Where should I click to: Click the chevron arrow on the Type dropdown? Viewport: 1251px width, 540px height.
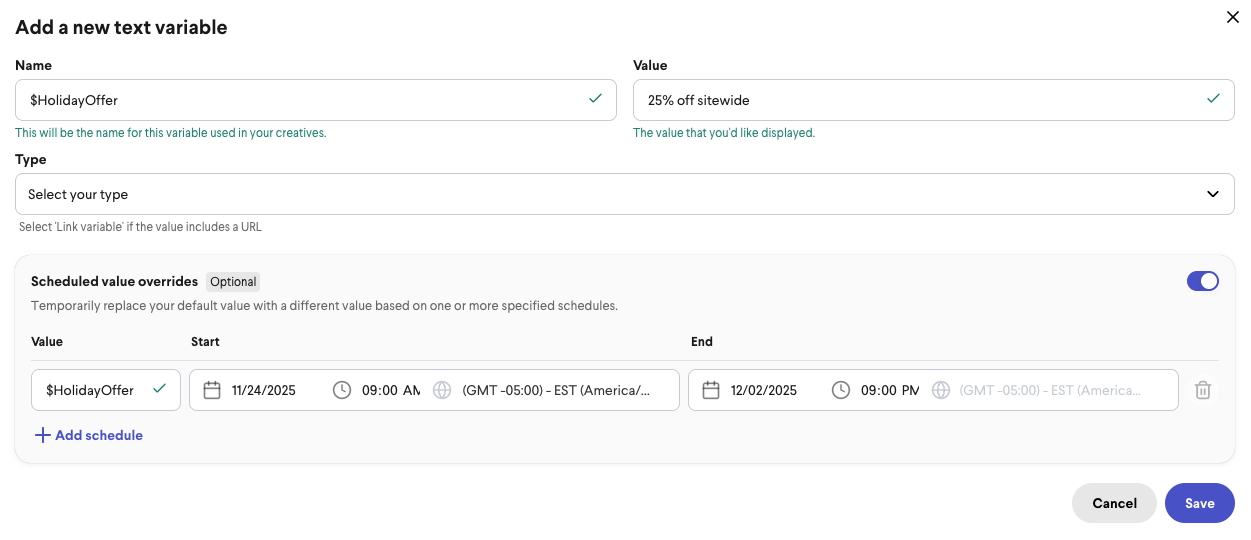(x=1213, y=194)
